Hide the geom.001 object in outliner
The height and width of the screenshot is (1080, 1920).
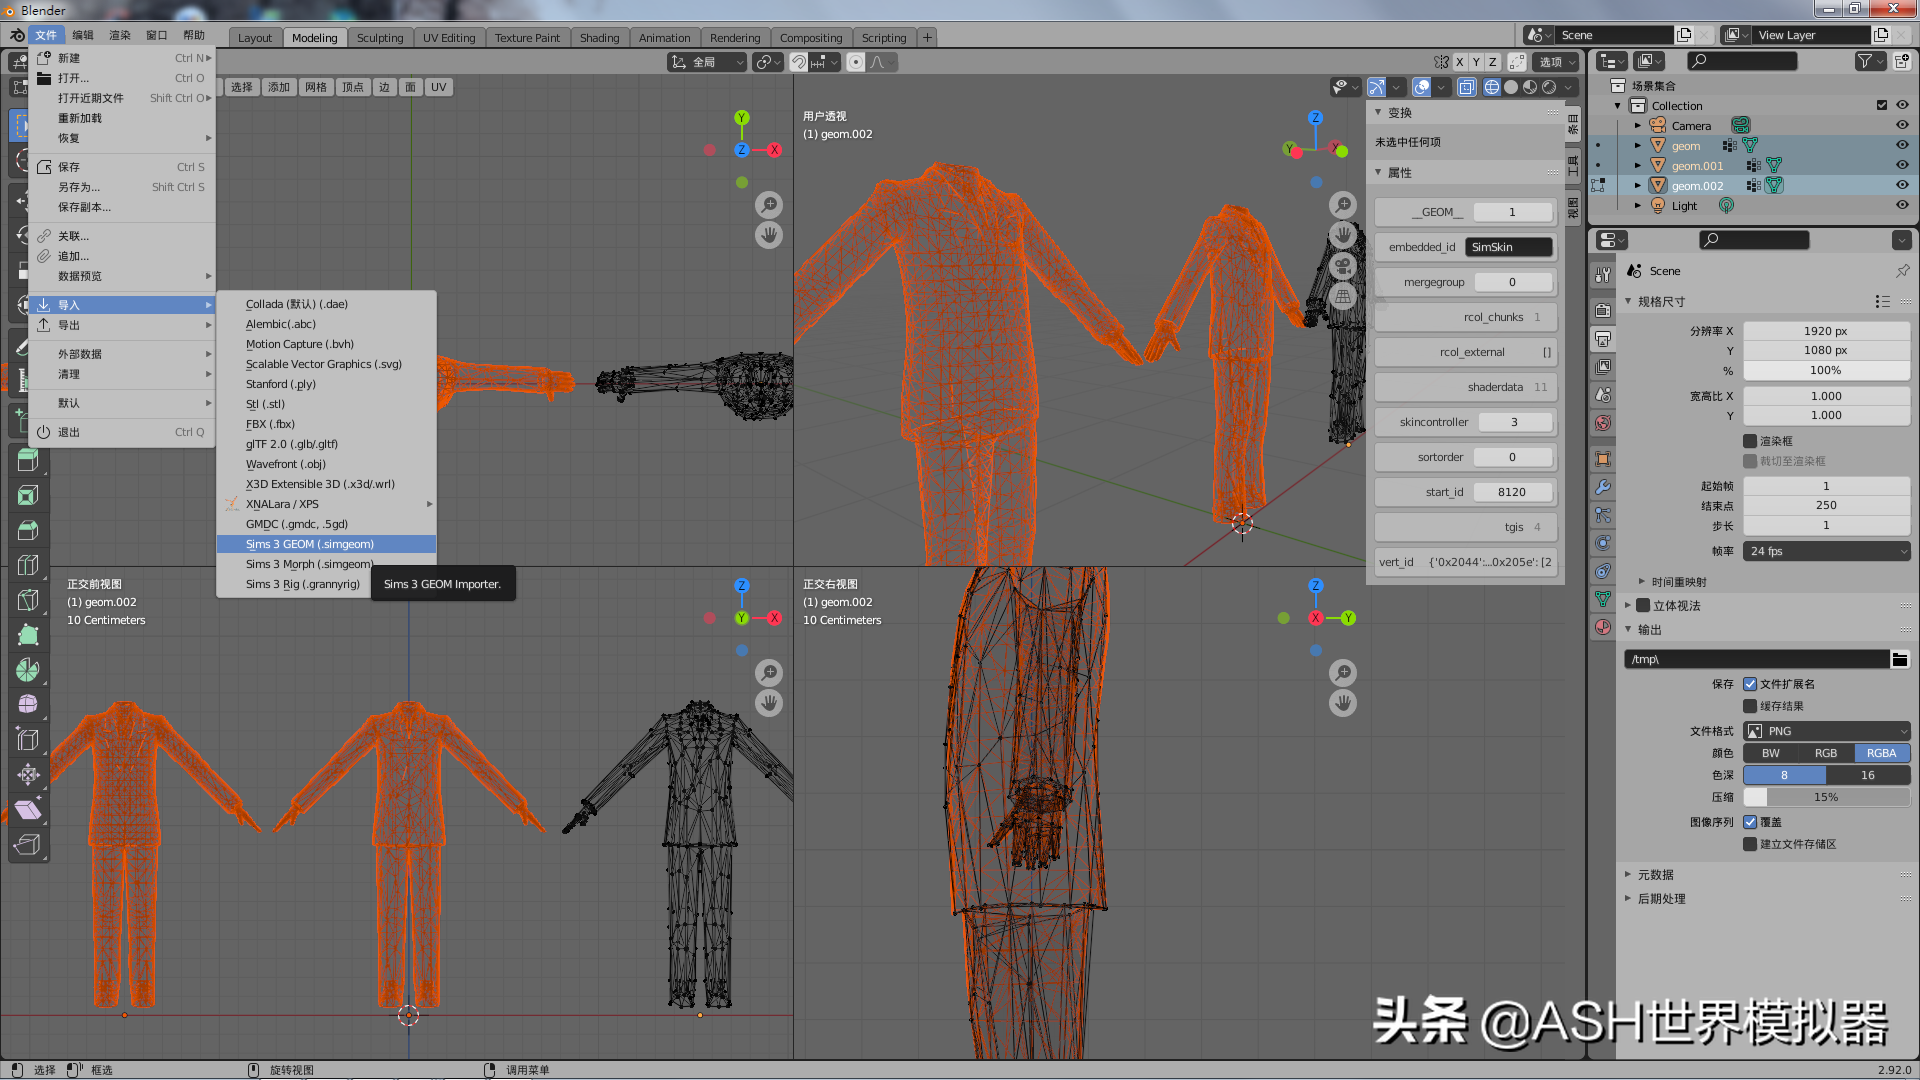[x=1902, y=165]
